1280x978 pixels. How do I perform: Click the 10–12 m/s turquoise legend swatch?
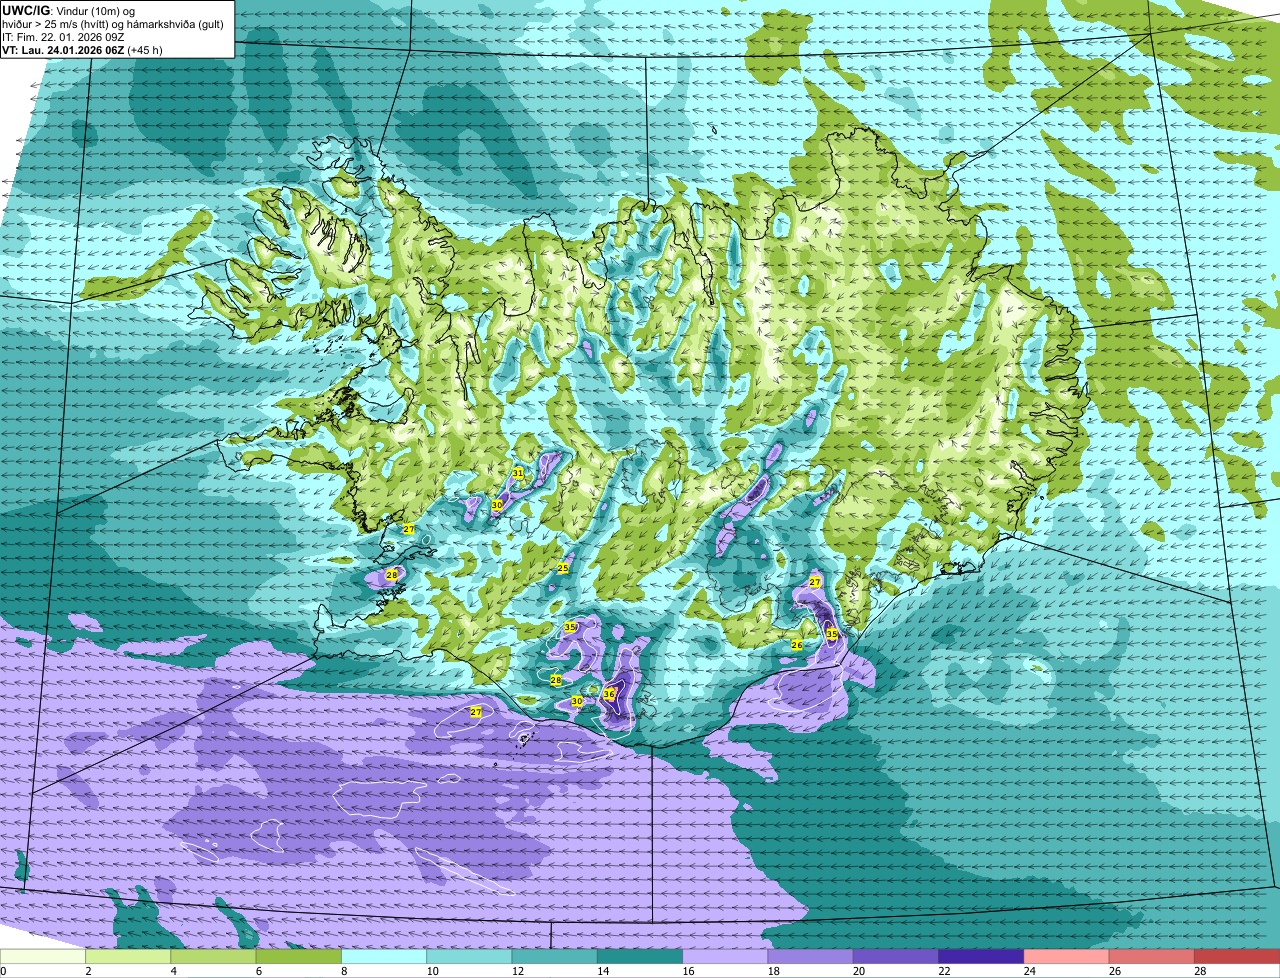[469, 956]
